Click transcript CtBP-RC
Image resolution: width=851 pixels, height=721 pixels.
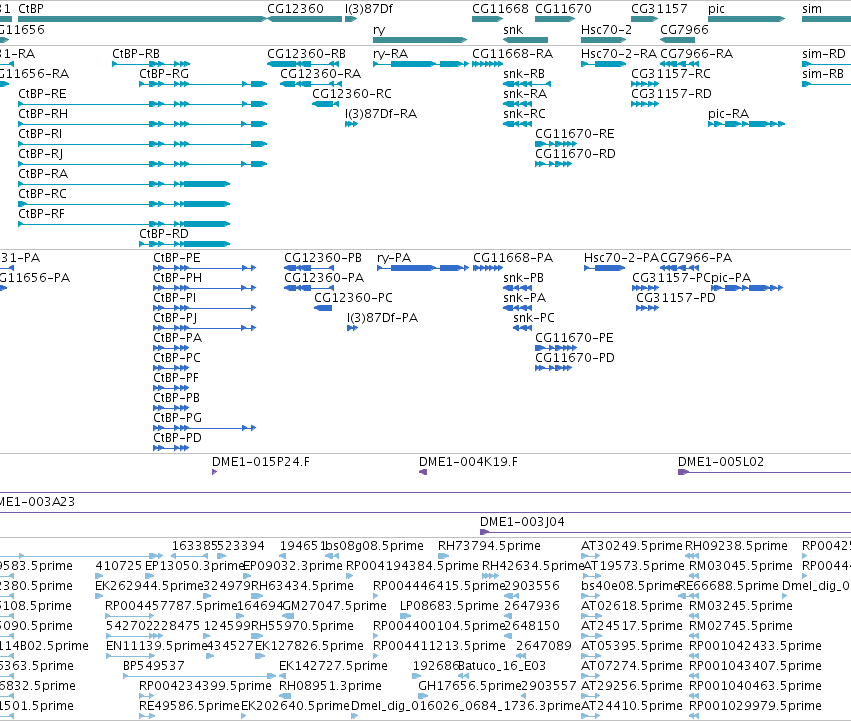tap(124, 204)
